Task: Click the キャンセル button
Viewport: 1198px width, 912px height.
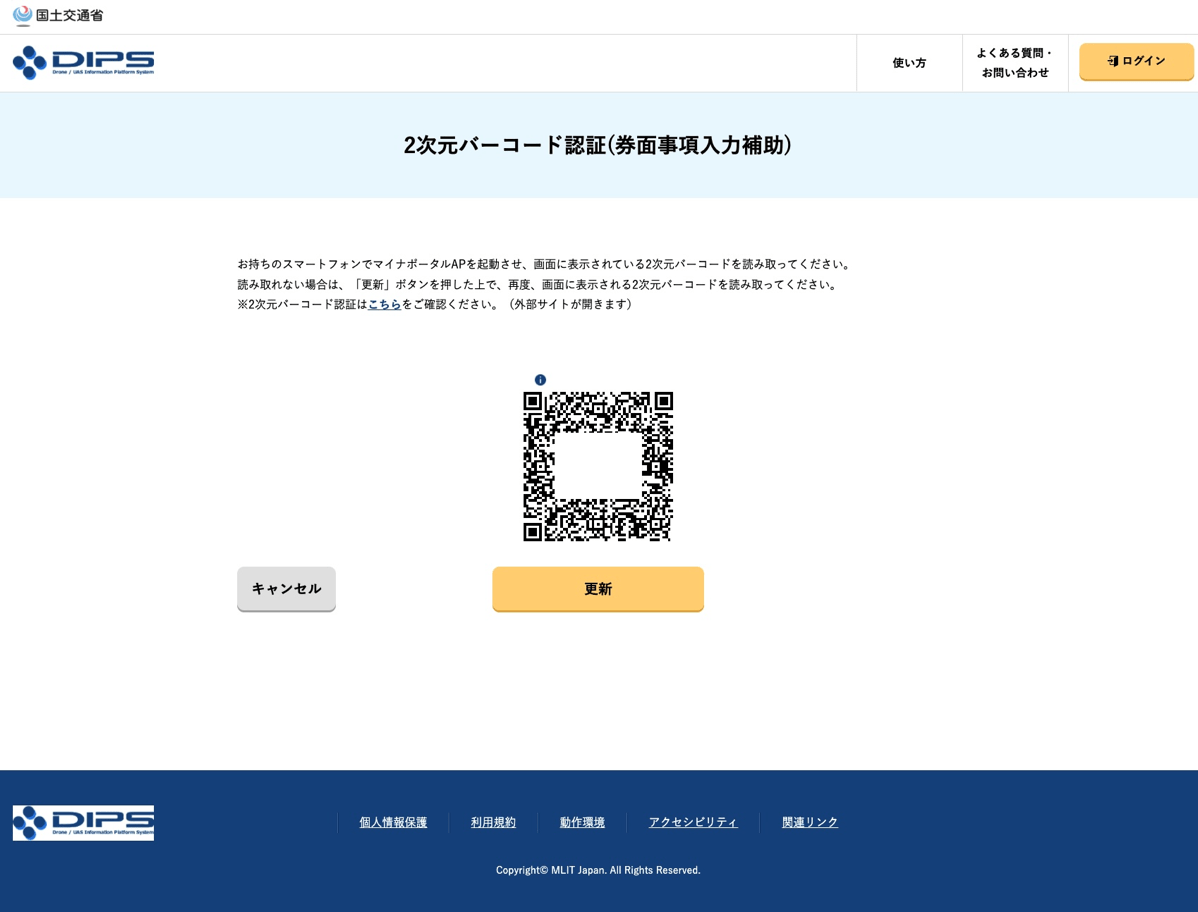Action: pyautogui.click(x=287, y=589)
